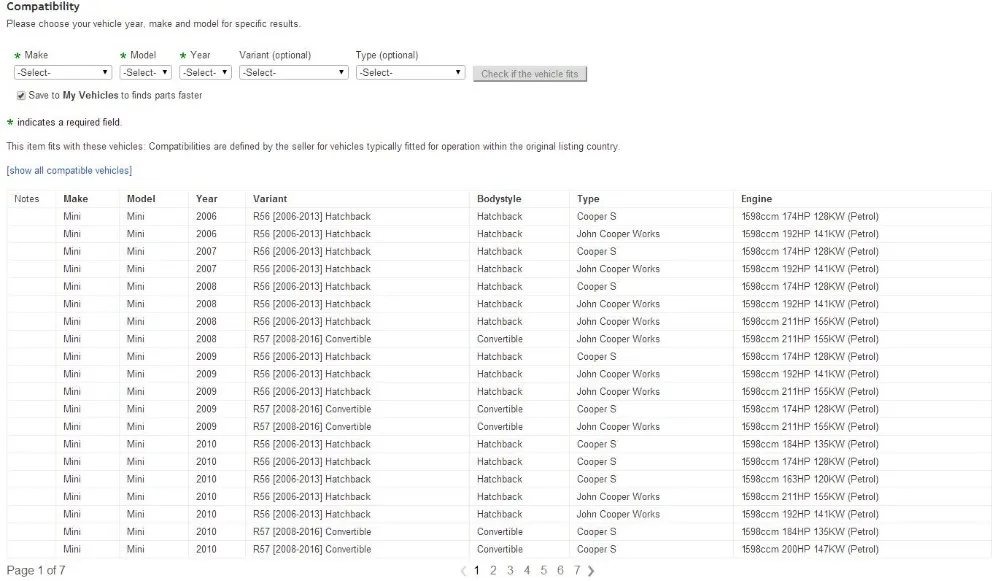Jump to page 3
Image resolution: width=1000 pixels, height=581 pixels.
tap(510, 571)
